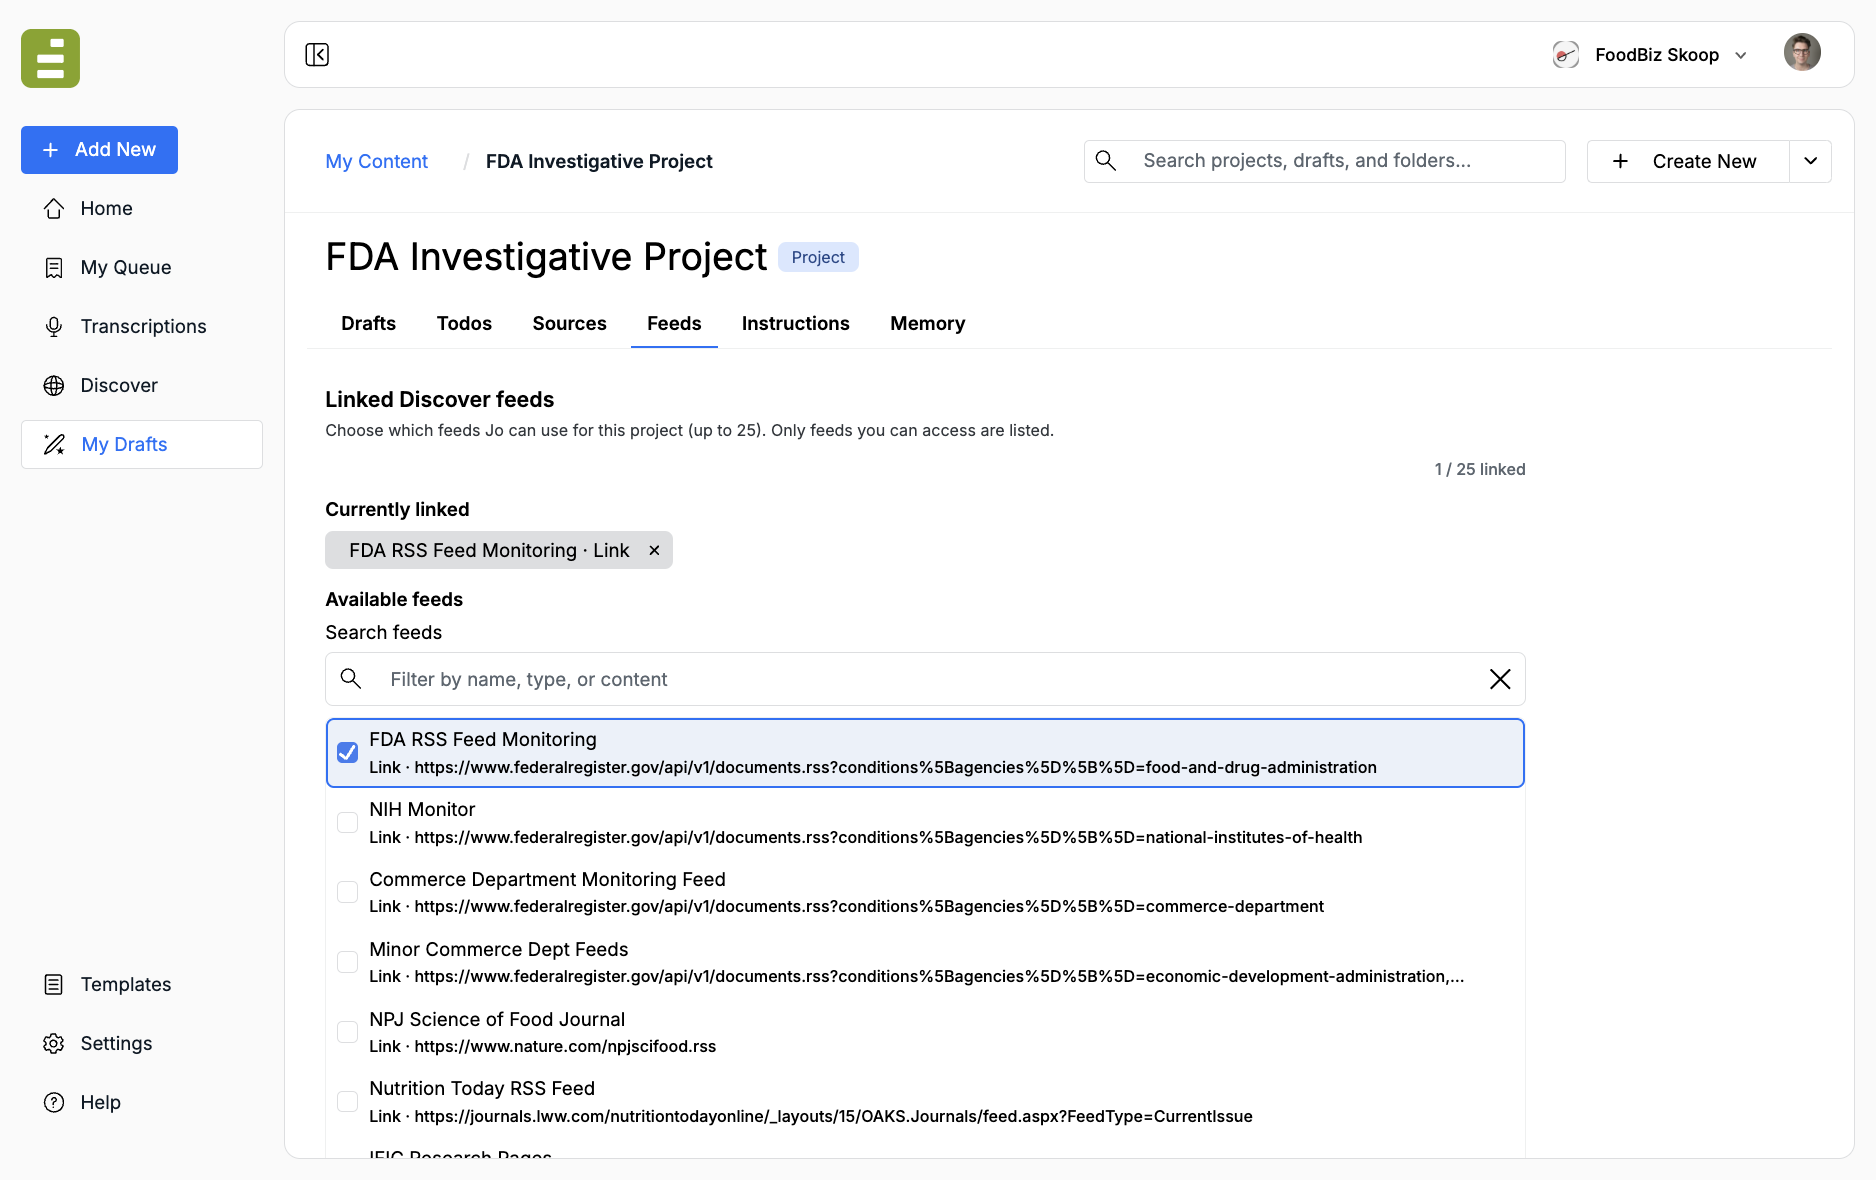
Task: Open My Queue in sidebar
Action: (142, 267)
